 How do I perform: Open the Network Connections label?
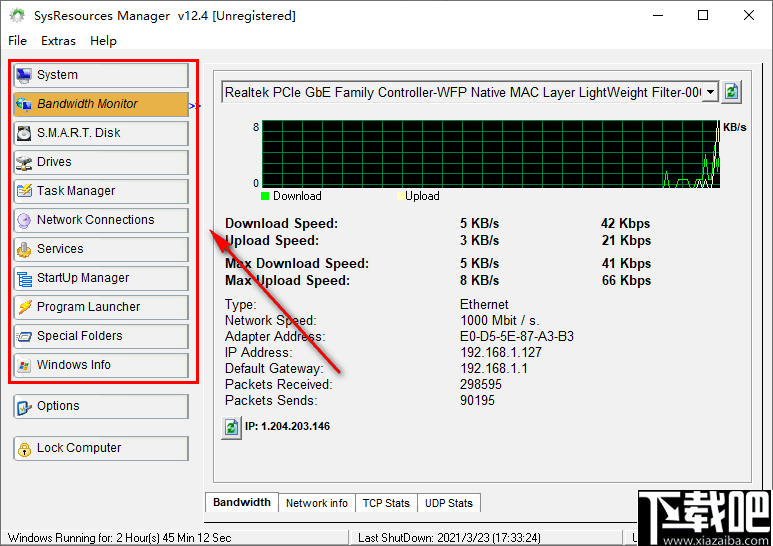point(96,220)
